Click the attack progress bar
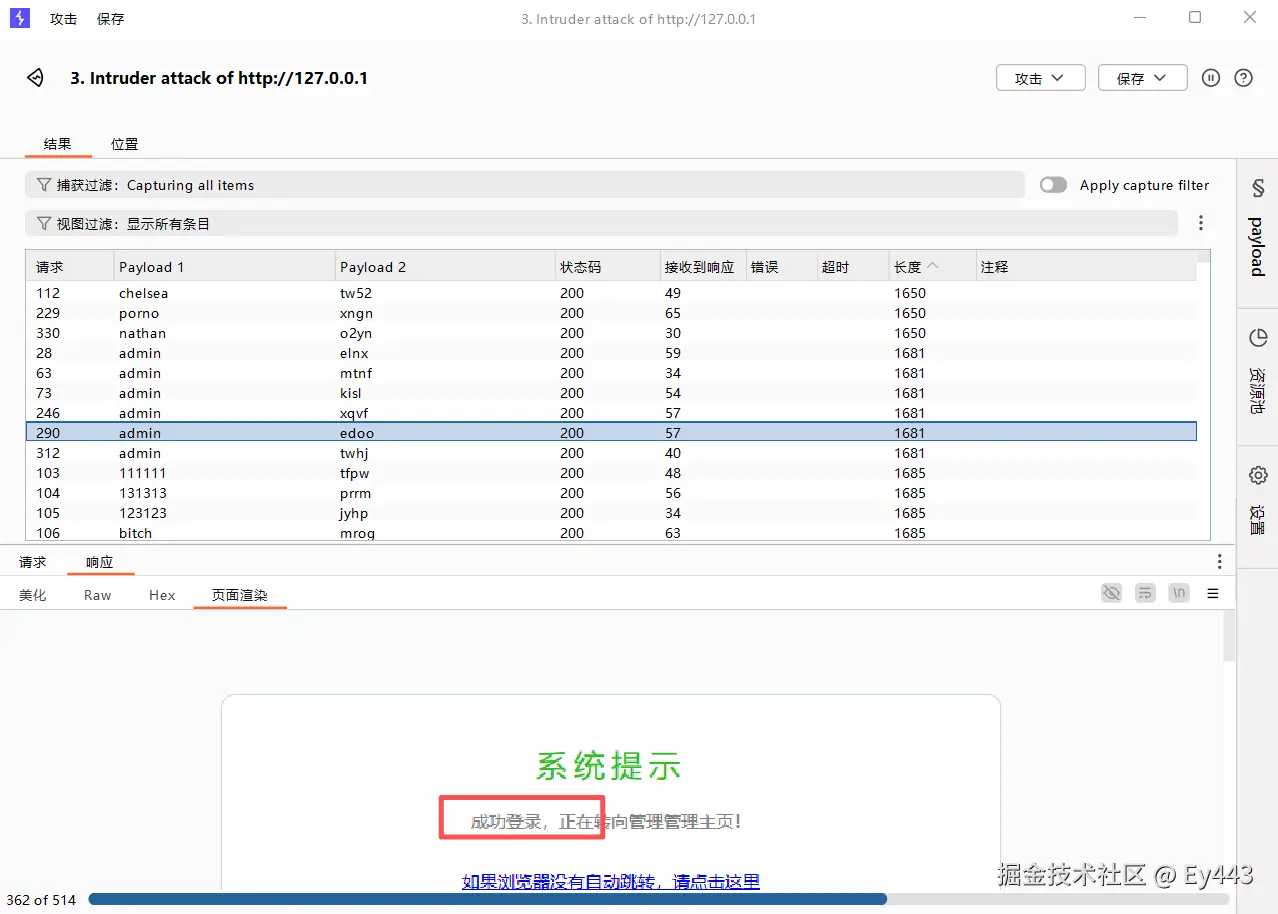Viewport: 1278px width, 914px height. pyautogui.click(x=658, y=899)
